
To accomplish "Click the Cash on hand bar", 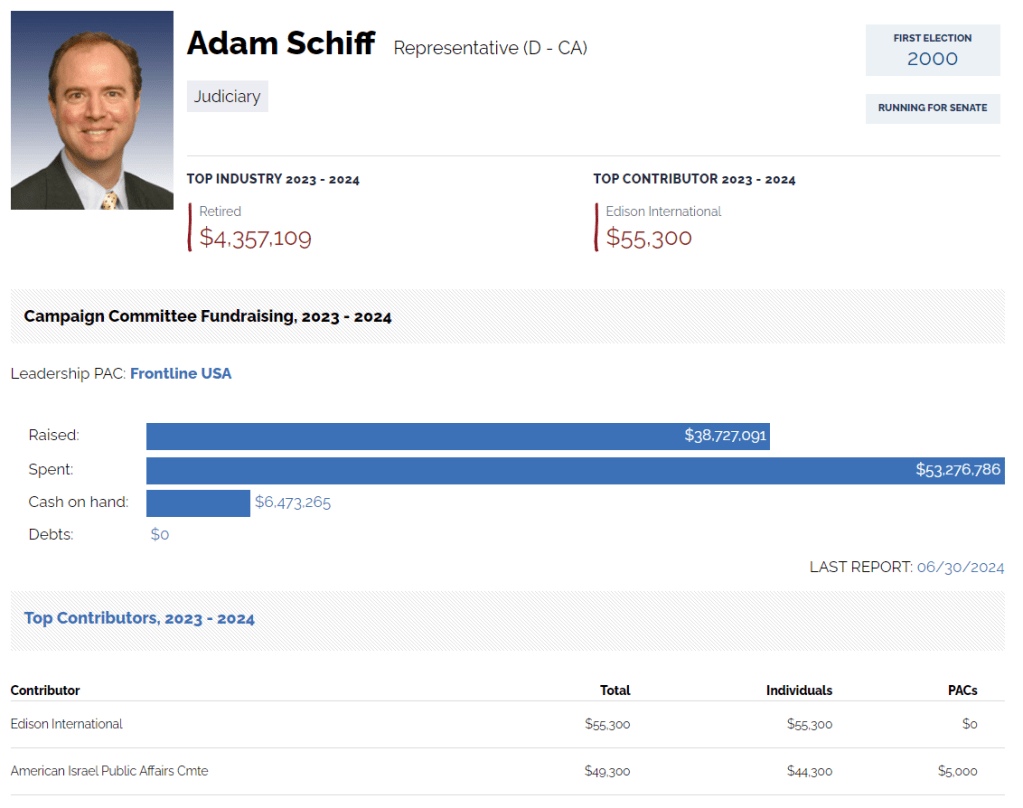I will tap(198, 503).
